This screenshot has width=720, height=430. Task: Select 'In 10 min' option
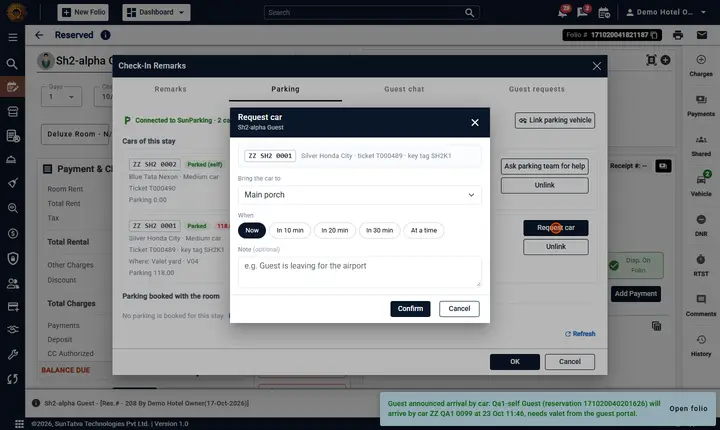pos(290,230)
